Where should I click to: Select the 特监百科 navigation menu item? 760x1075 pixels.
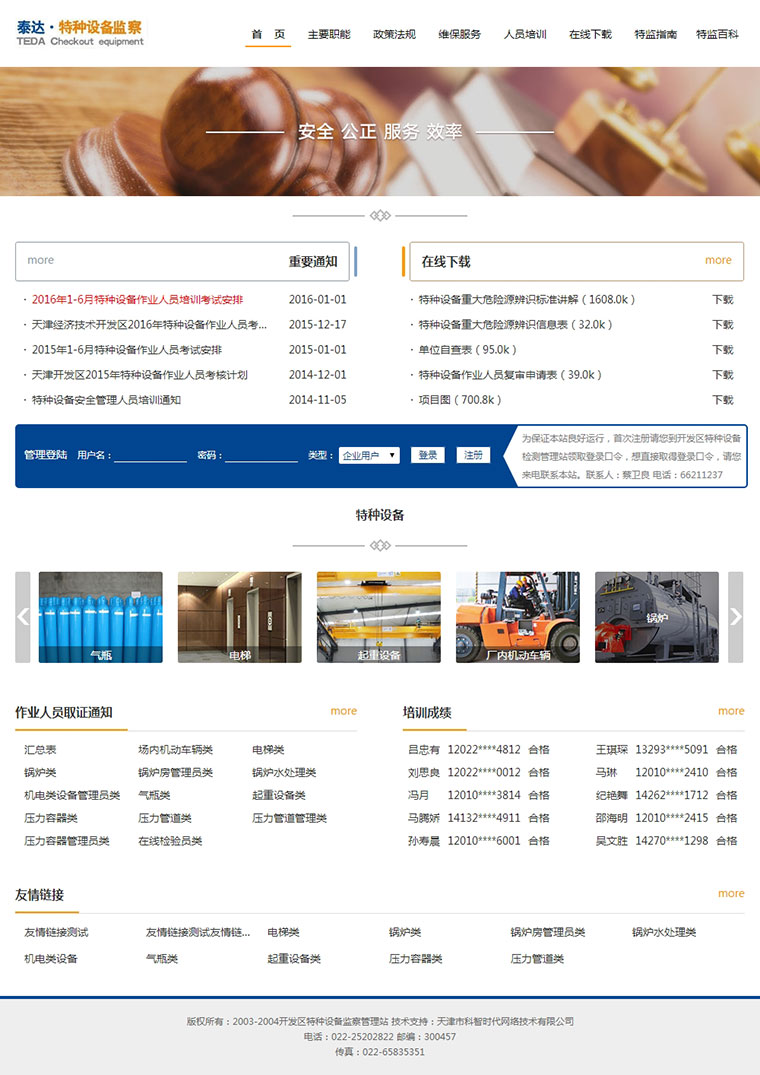coord(718,34)
